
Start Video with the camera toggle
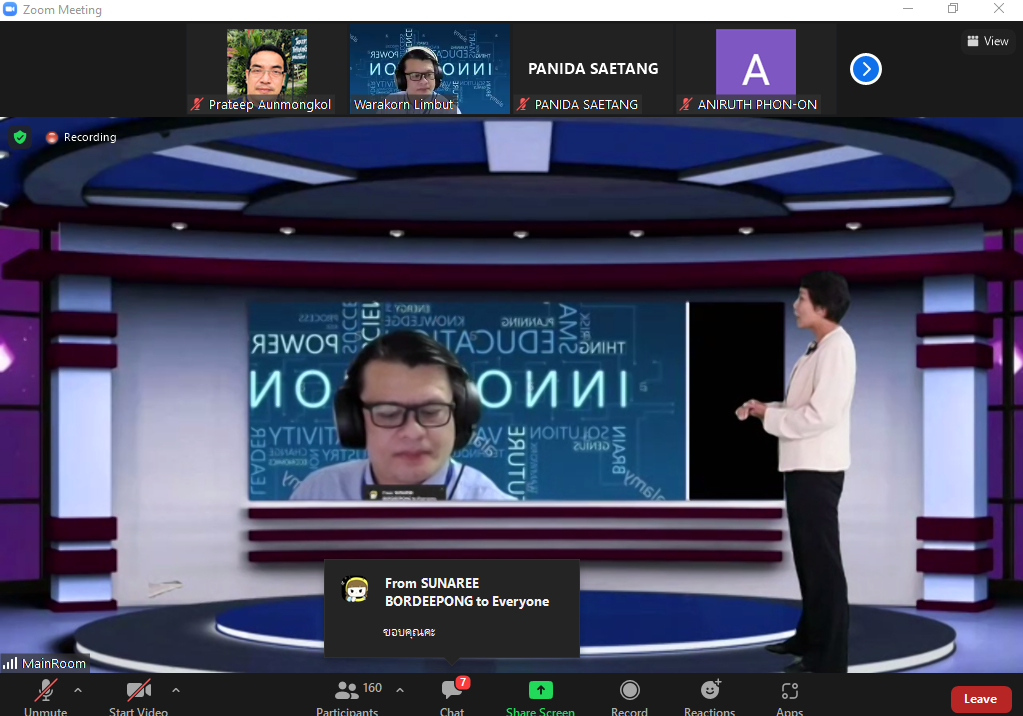(138, 691)
